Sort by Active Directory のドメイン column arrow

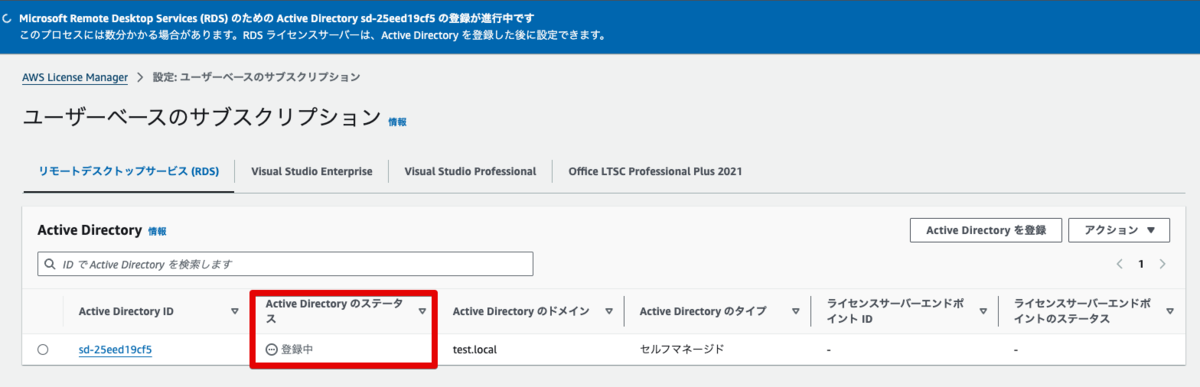(x=609, y=311)
